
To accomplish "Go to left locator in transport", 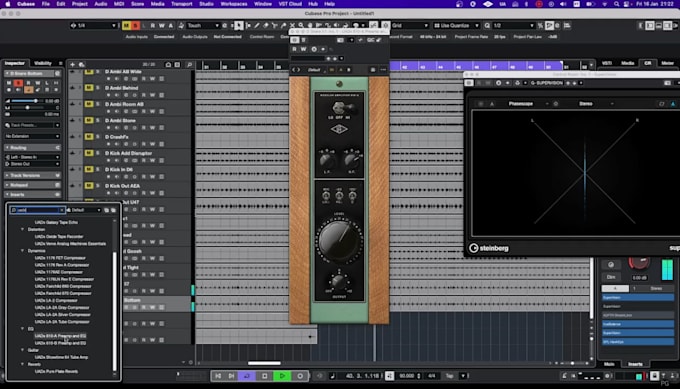I will click(218, 376).
